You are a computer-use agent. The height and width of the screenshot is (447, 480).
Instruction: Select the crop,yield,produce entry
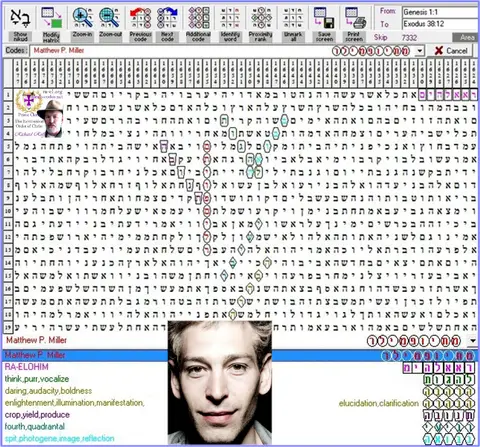pyautogui.click(x=37, y=415)
